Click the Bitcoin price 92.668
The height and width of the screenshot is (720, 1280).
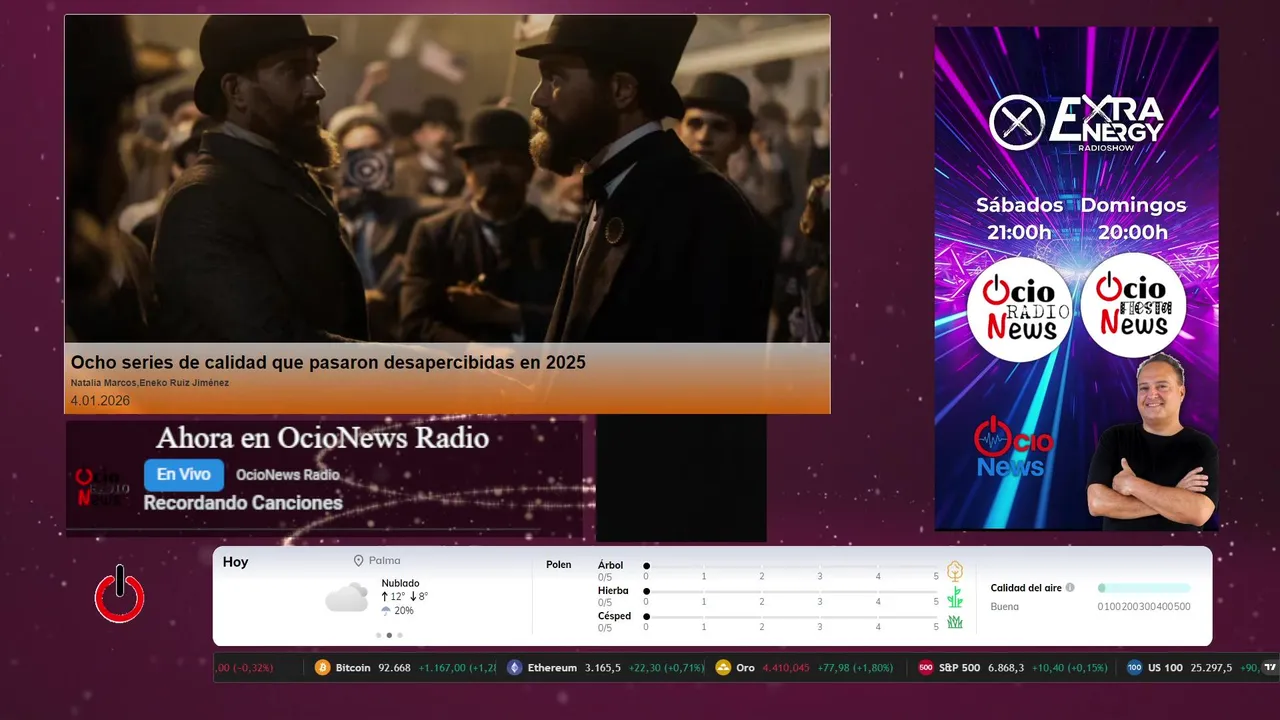(x=394, y=668)
